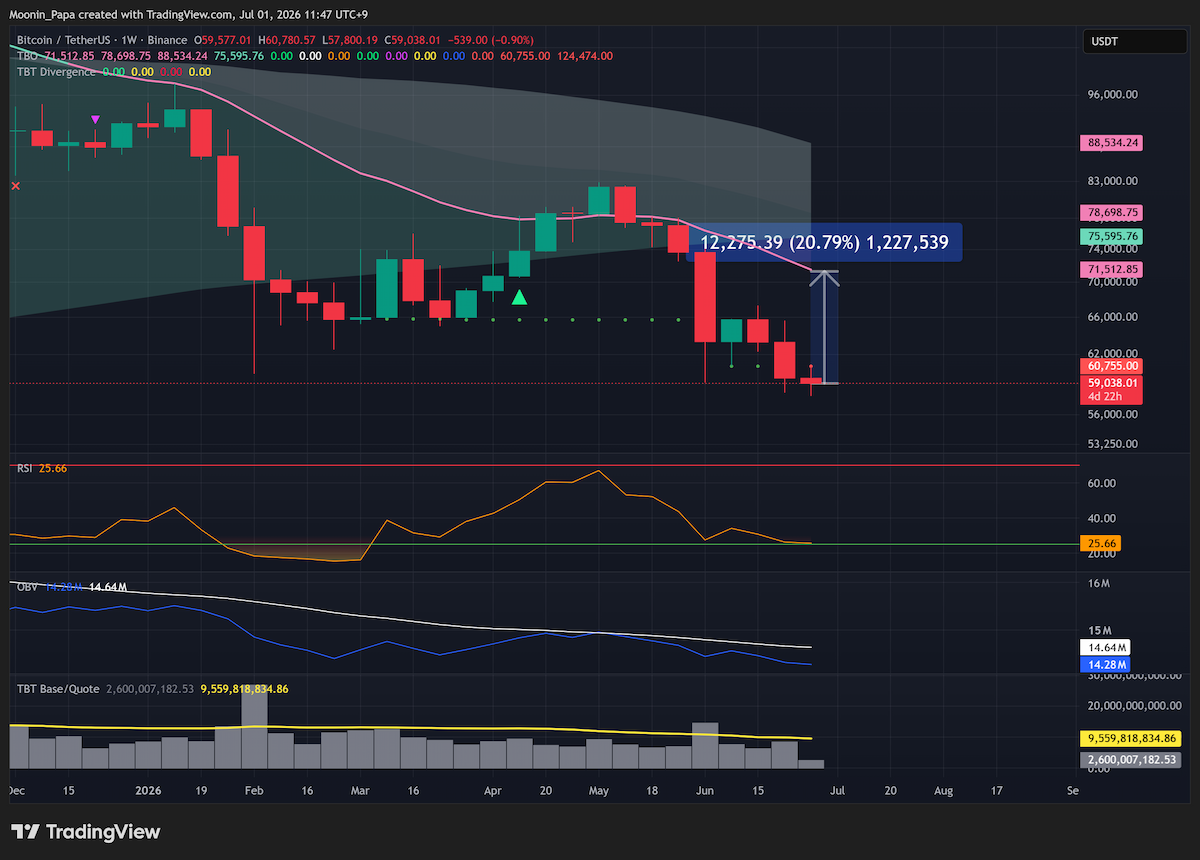Image resolution: width=1200 pixels, height=860 pixels.
Task: Click the 15M OBV scale tick
Action: tap(1099, 631)
